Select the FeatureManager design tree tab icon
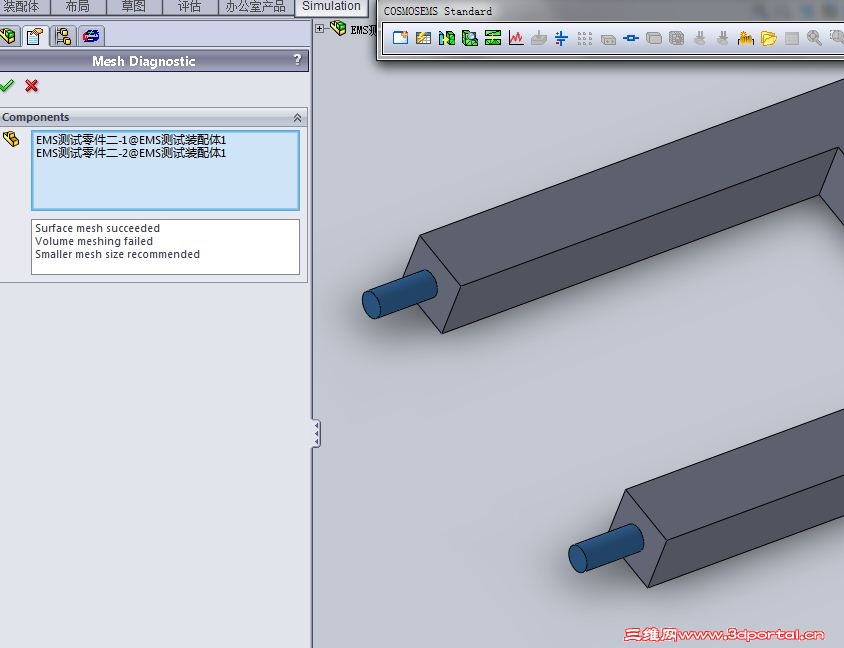The height and width of the screenshot is (648, 844). coord(9,36)
